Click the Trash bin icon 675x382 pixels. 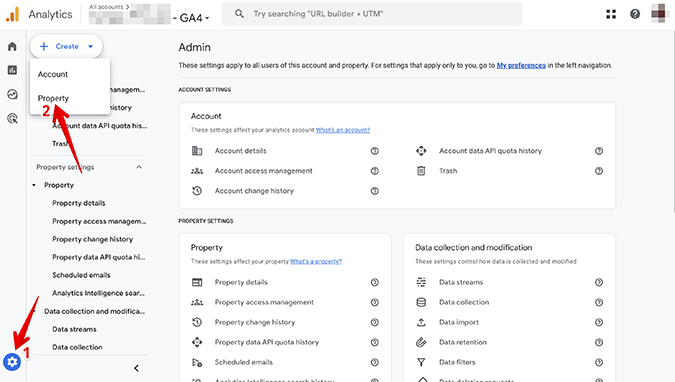click(x=421, y=171)
